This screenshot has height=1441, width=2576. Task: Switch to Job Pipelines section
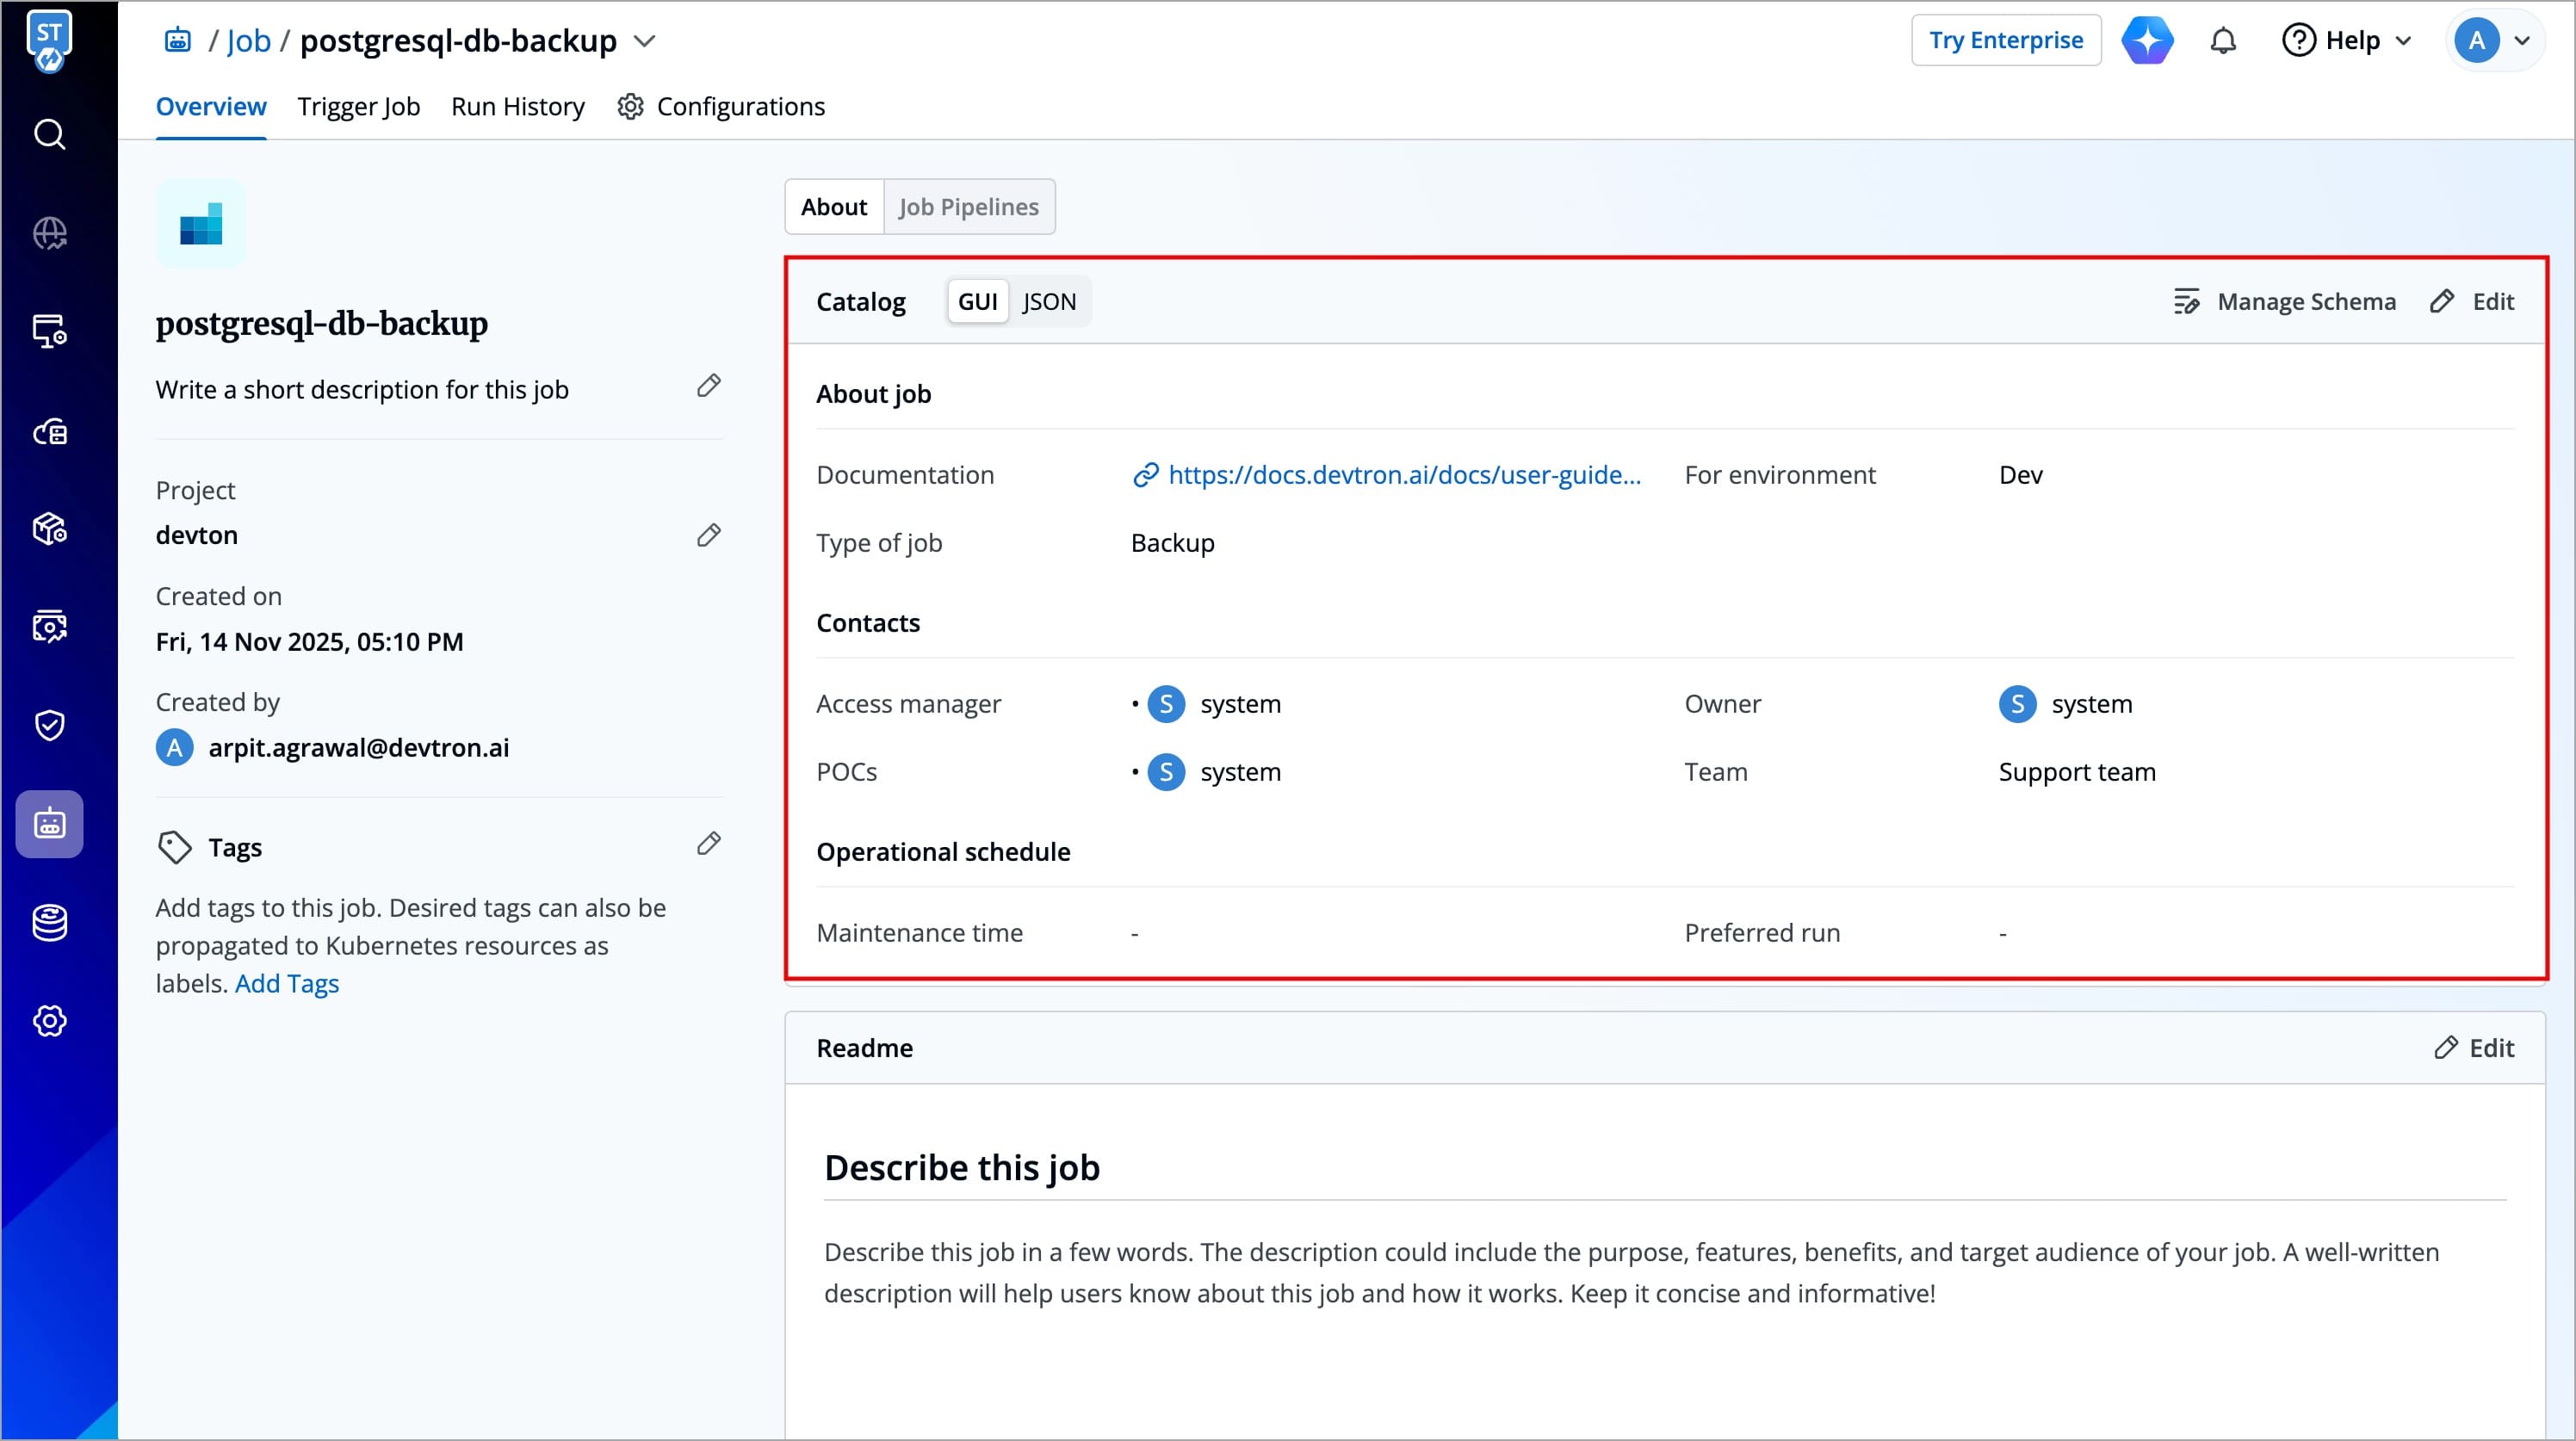click(968, 207)
